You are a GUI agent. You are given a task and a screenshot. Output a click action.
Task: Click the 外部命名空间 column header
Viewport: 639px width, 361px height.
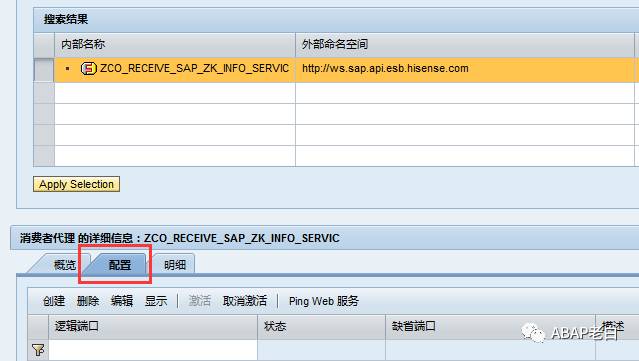(465, 44)
